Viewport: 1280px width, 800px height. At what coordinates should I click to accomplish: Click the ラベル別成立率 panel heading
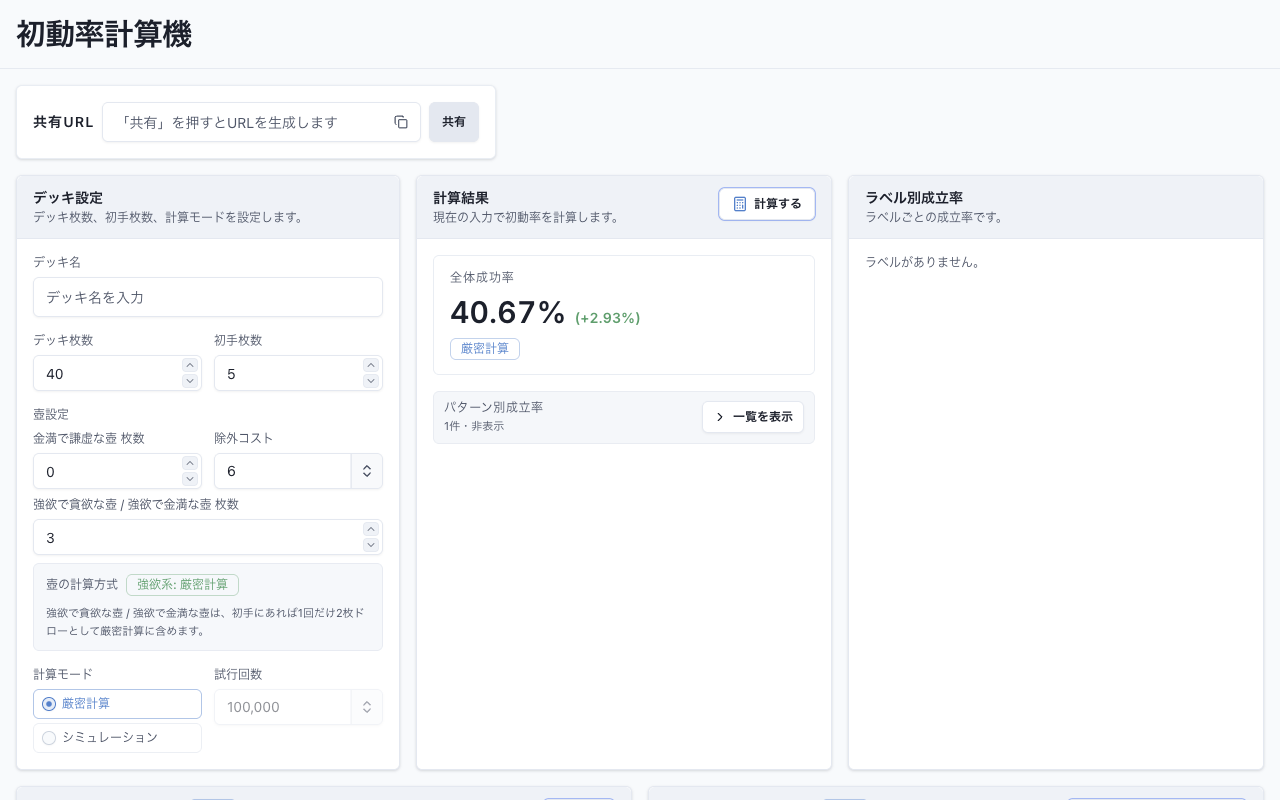914,198
